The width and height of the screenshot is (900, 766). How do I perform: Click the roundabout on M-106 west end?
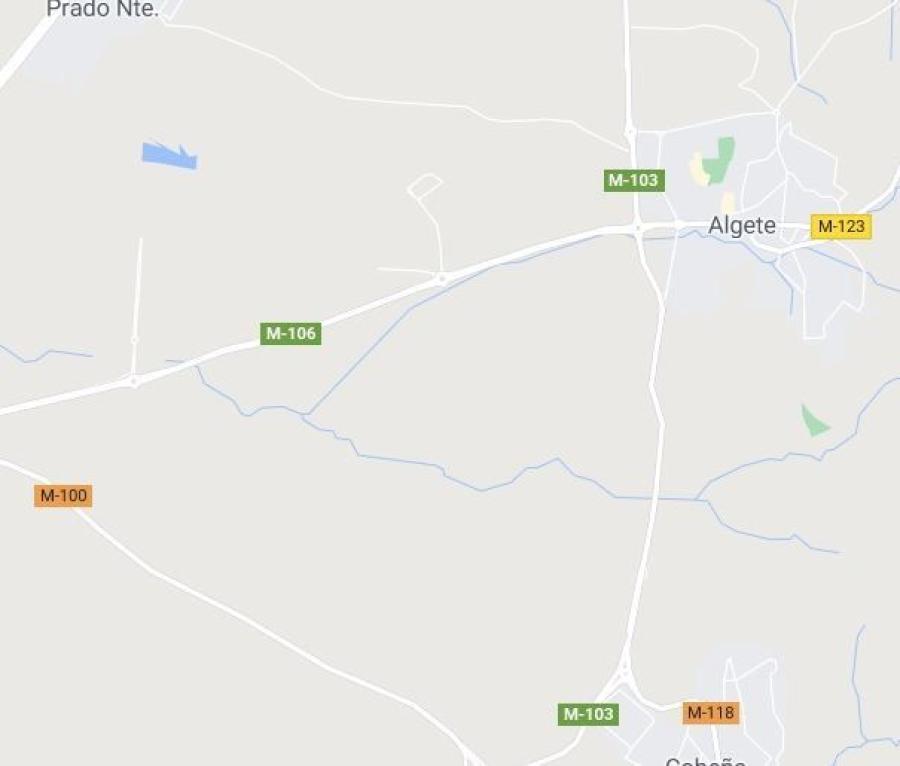134,381
